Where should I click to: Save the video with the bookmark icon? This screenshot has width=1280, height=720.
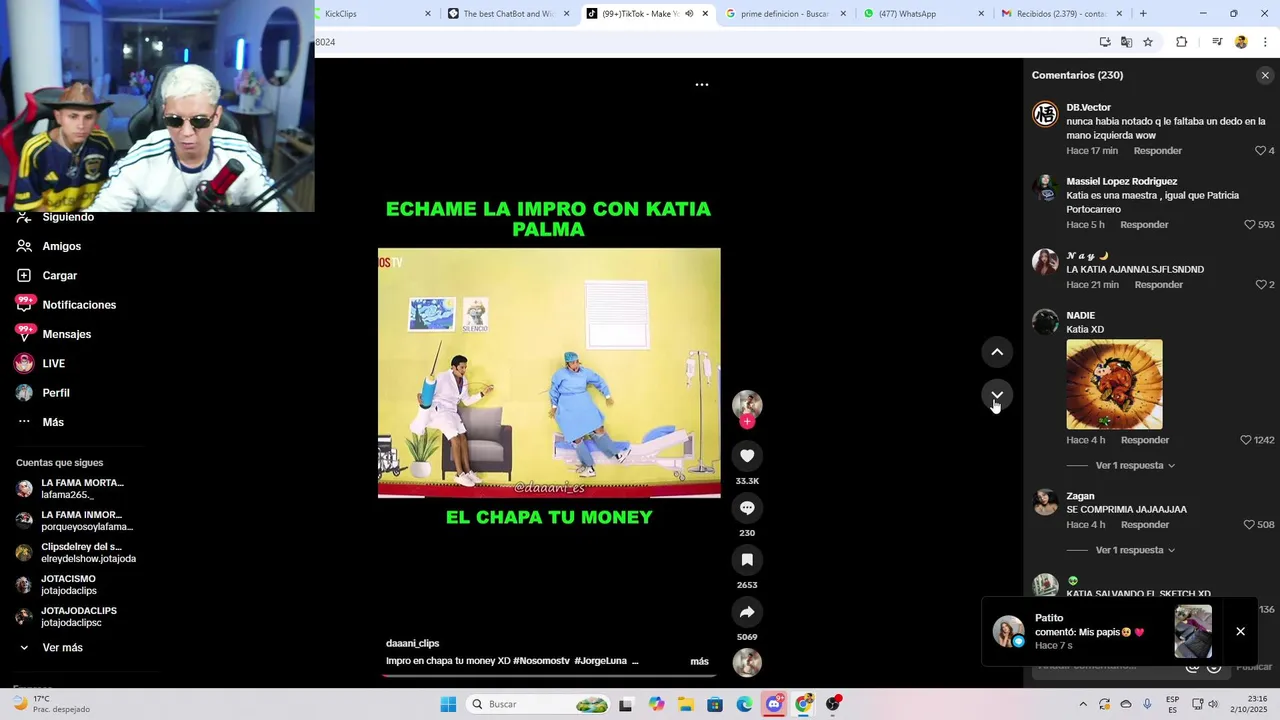(x=747, y=560)
